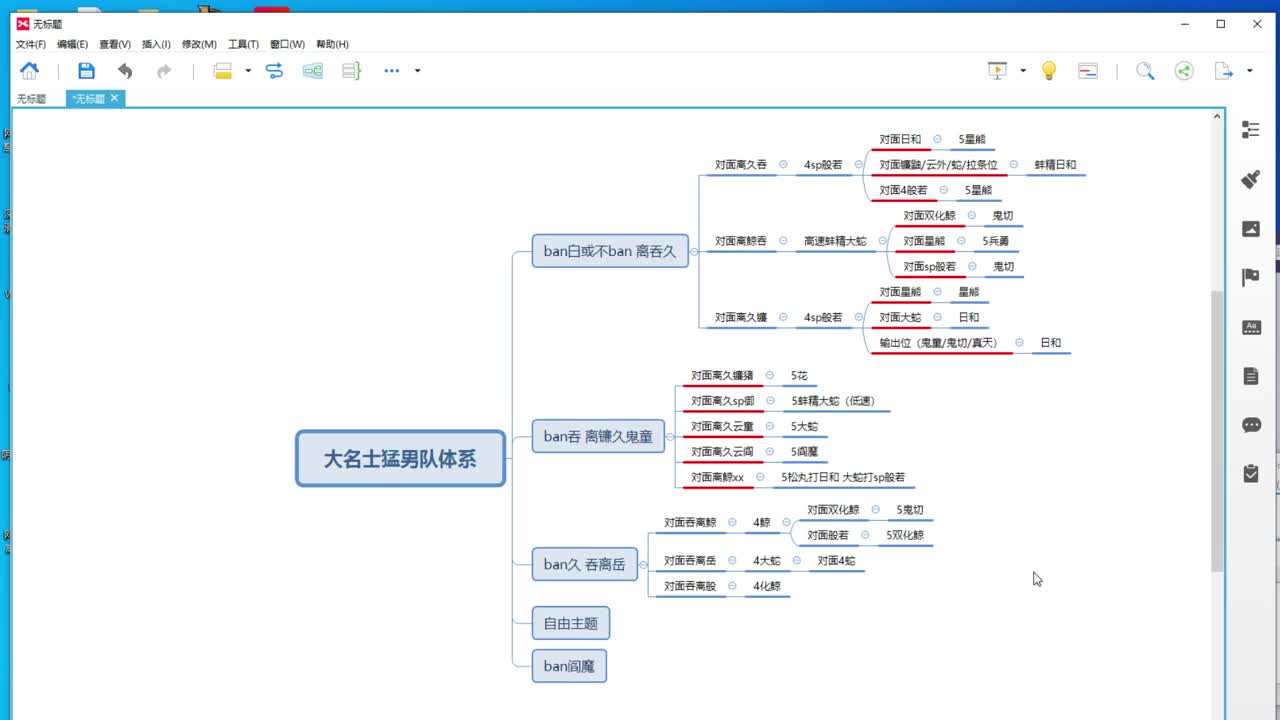Toggle the lightbulb Zen mode icon
This screenshot has height=720, width=1280.
click(1048, 70)
